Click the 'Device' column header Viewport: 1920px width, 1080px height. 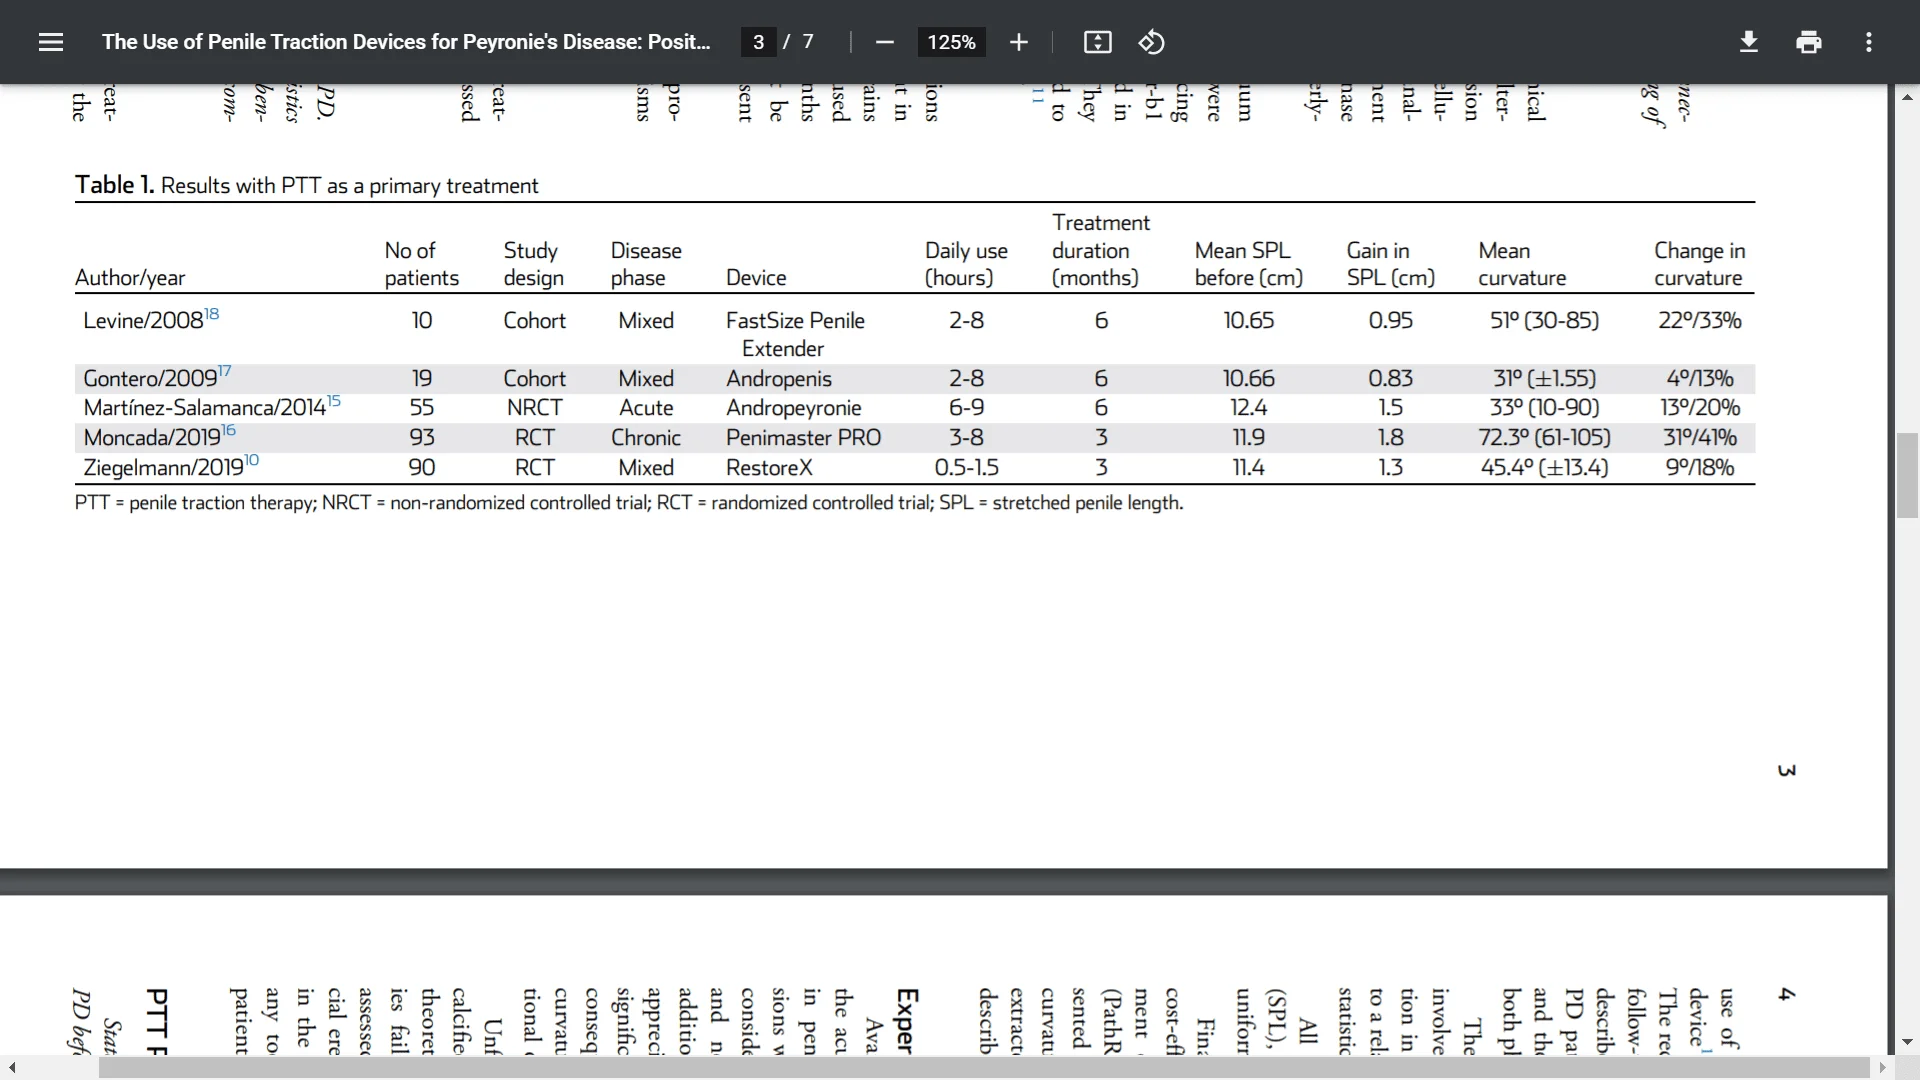click(756, 278)
